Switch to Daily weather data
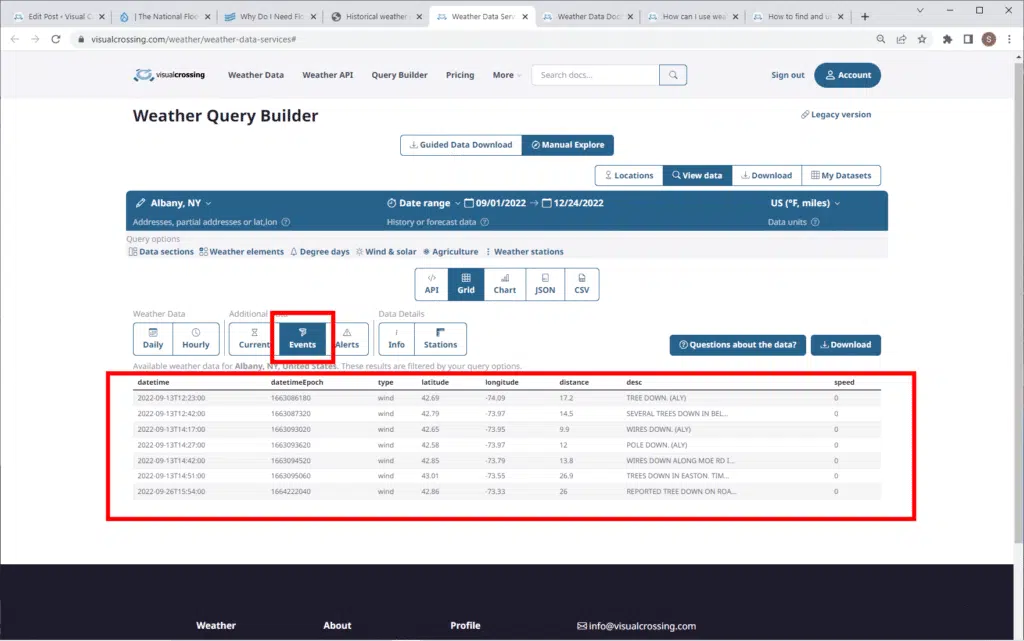 click(153, 339)
